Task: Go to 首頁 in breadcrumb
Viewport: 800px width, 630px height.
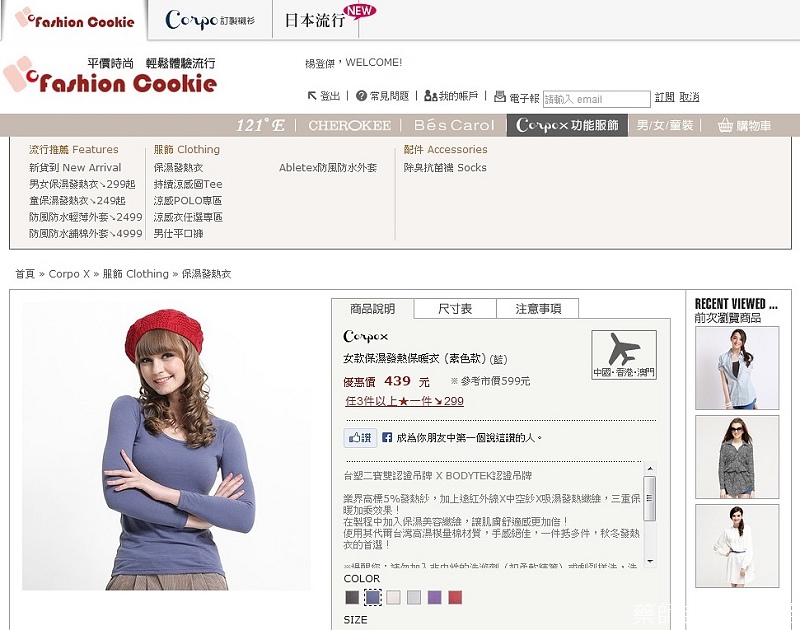Action: pos(25,274)
